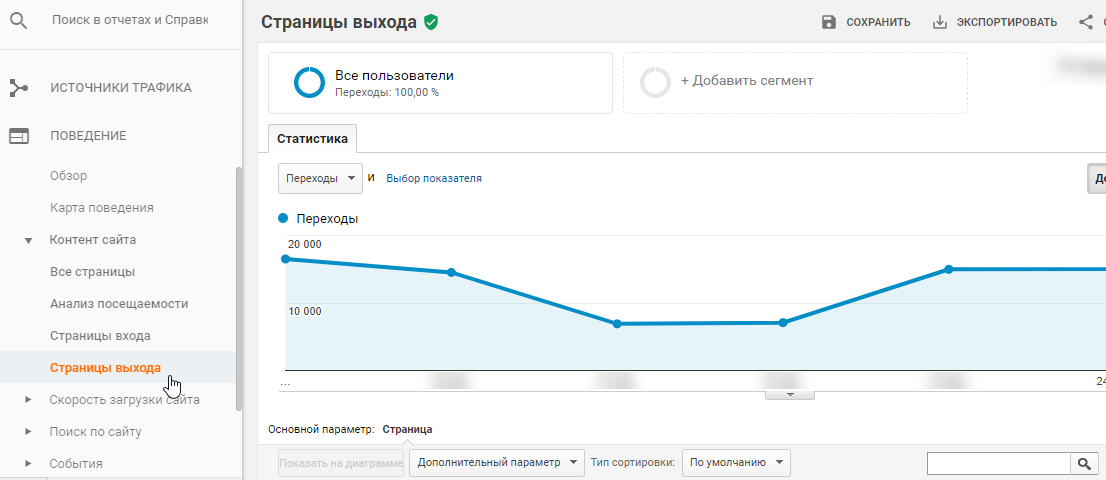
Task: Click + Добавить сегмент box
Action: pyautogui.click(x=795, y=82)
